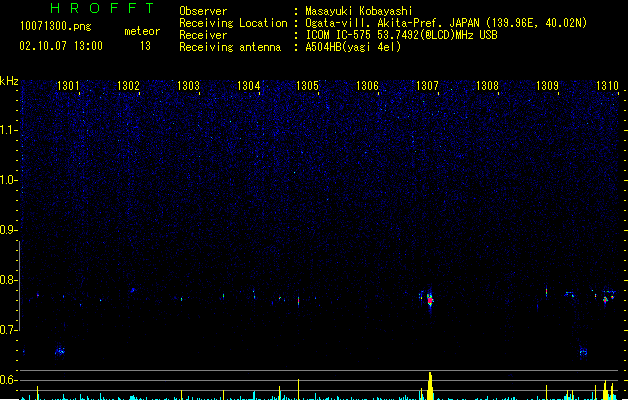Image resolution: width=629 pixels, height=400 pixels.
Task: Click the 0.8 kHz axis label
Action: click(x=8, y=280)
